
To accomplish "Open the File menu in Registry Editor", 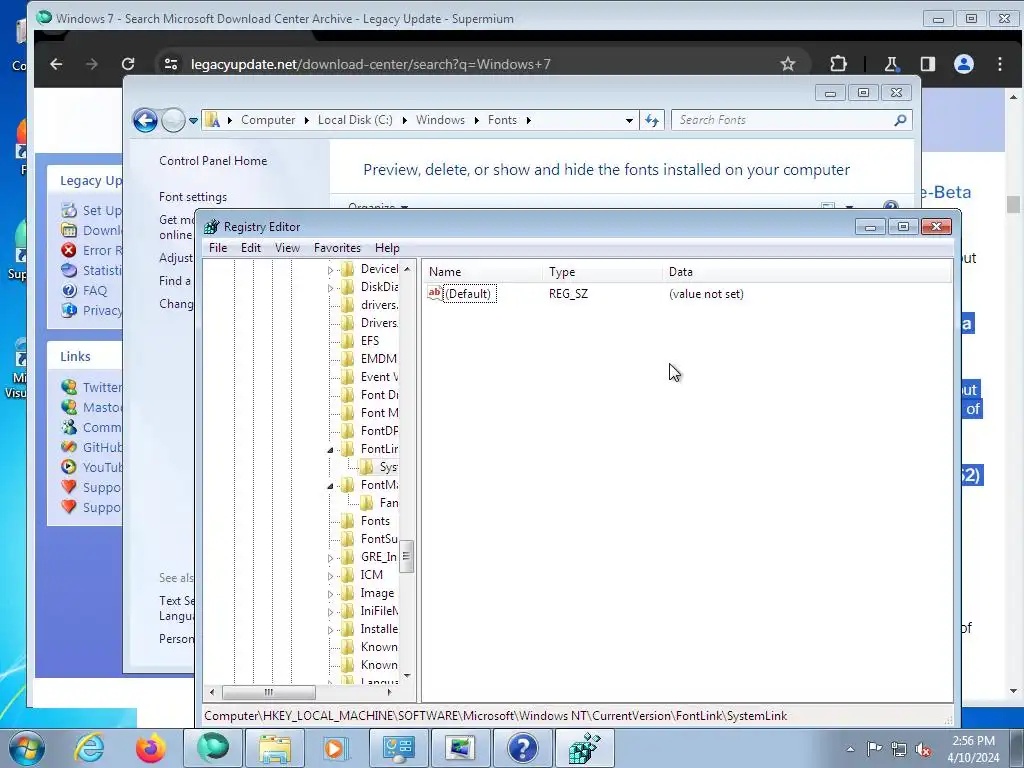I will pyautogui.click(x=217, y=248).
